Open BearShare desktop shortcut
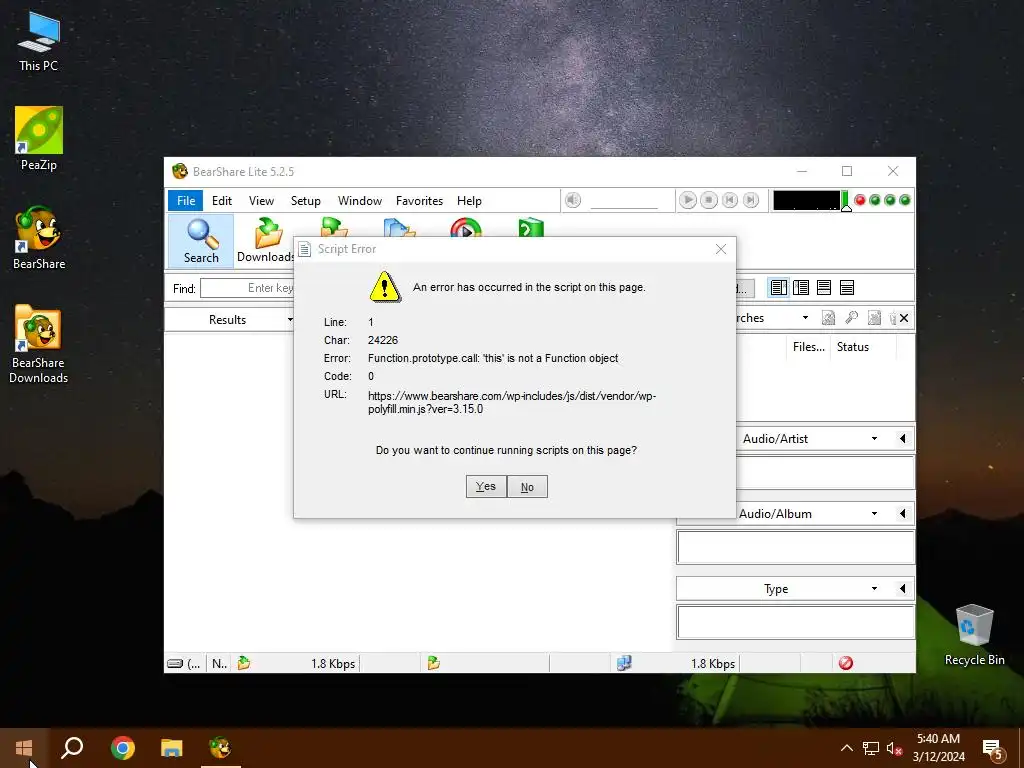The width and height of the screenshot is (1024, 768). (x=39, y=238)
